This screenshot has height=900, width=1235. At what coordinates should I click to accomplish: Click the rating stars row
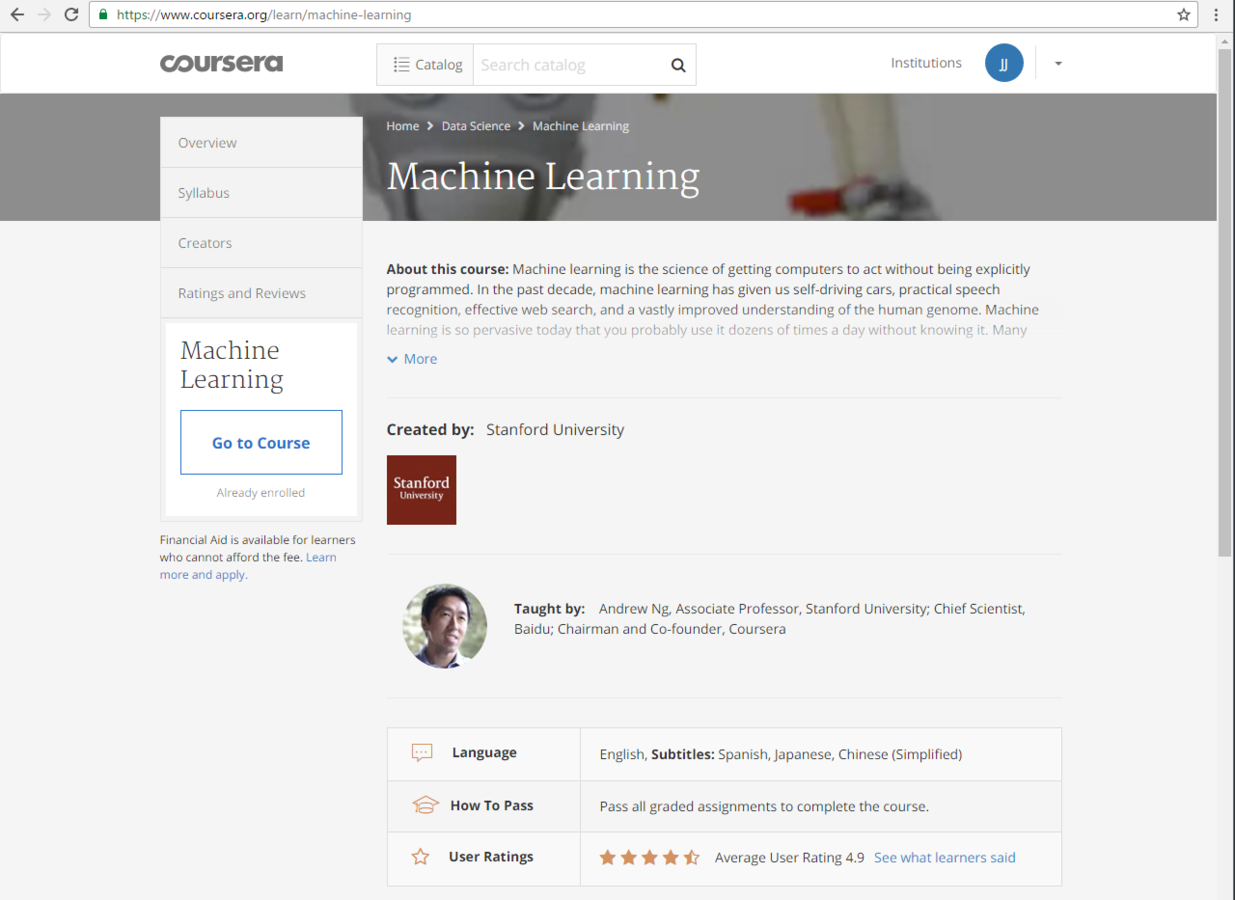click(x=650, y=857)
